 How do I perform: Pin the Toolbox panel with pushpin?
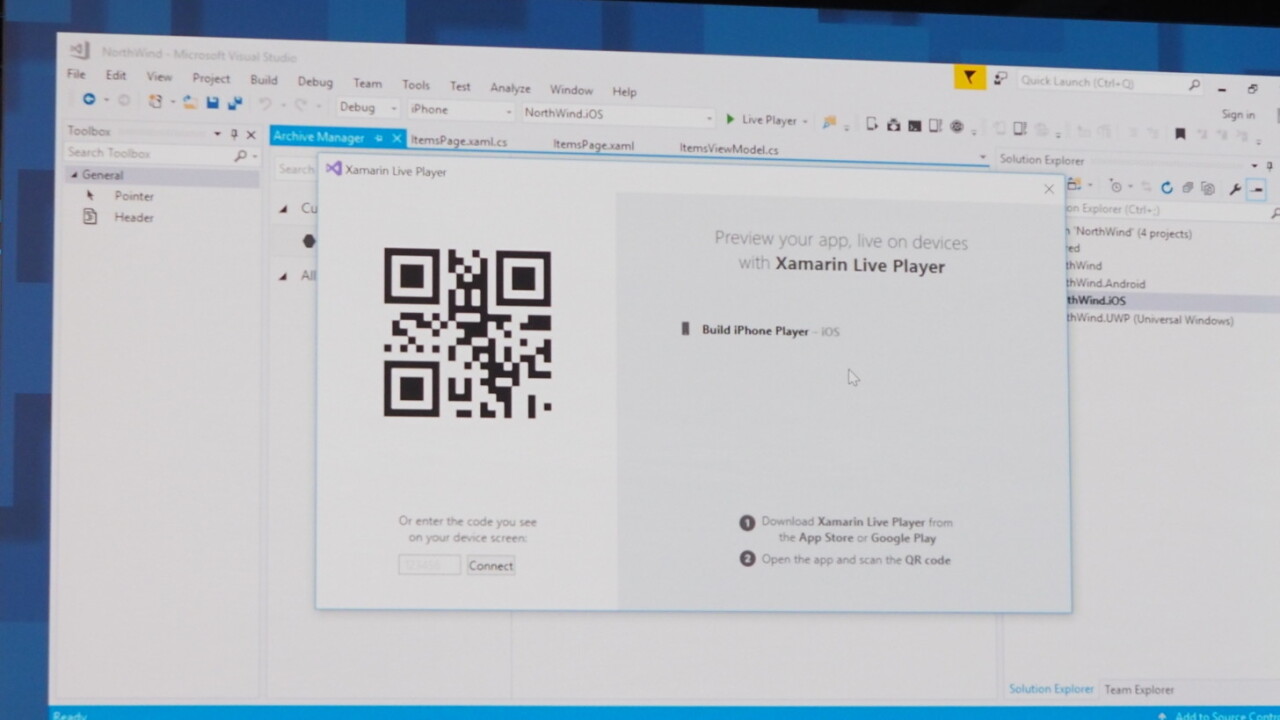[x=234, y=134]
